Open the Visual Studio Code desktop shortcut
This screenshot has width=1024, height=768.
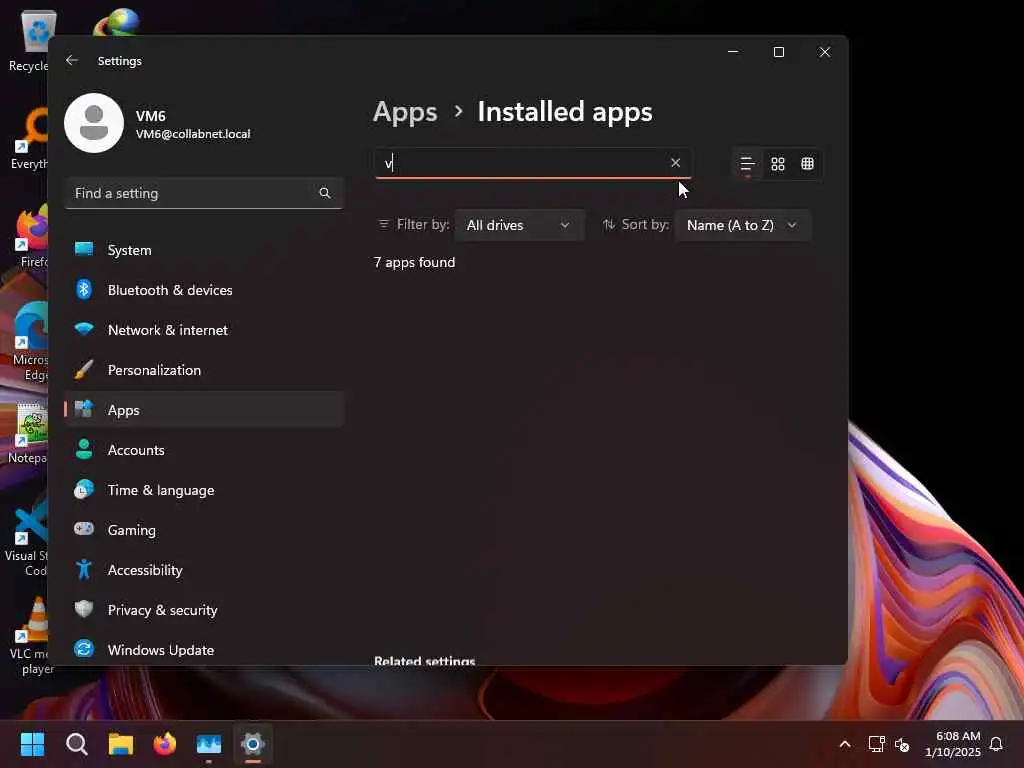(27, 537)
